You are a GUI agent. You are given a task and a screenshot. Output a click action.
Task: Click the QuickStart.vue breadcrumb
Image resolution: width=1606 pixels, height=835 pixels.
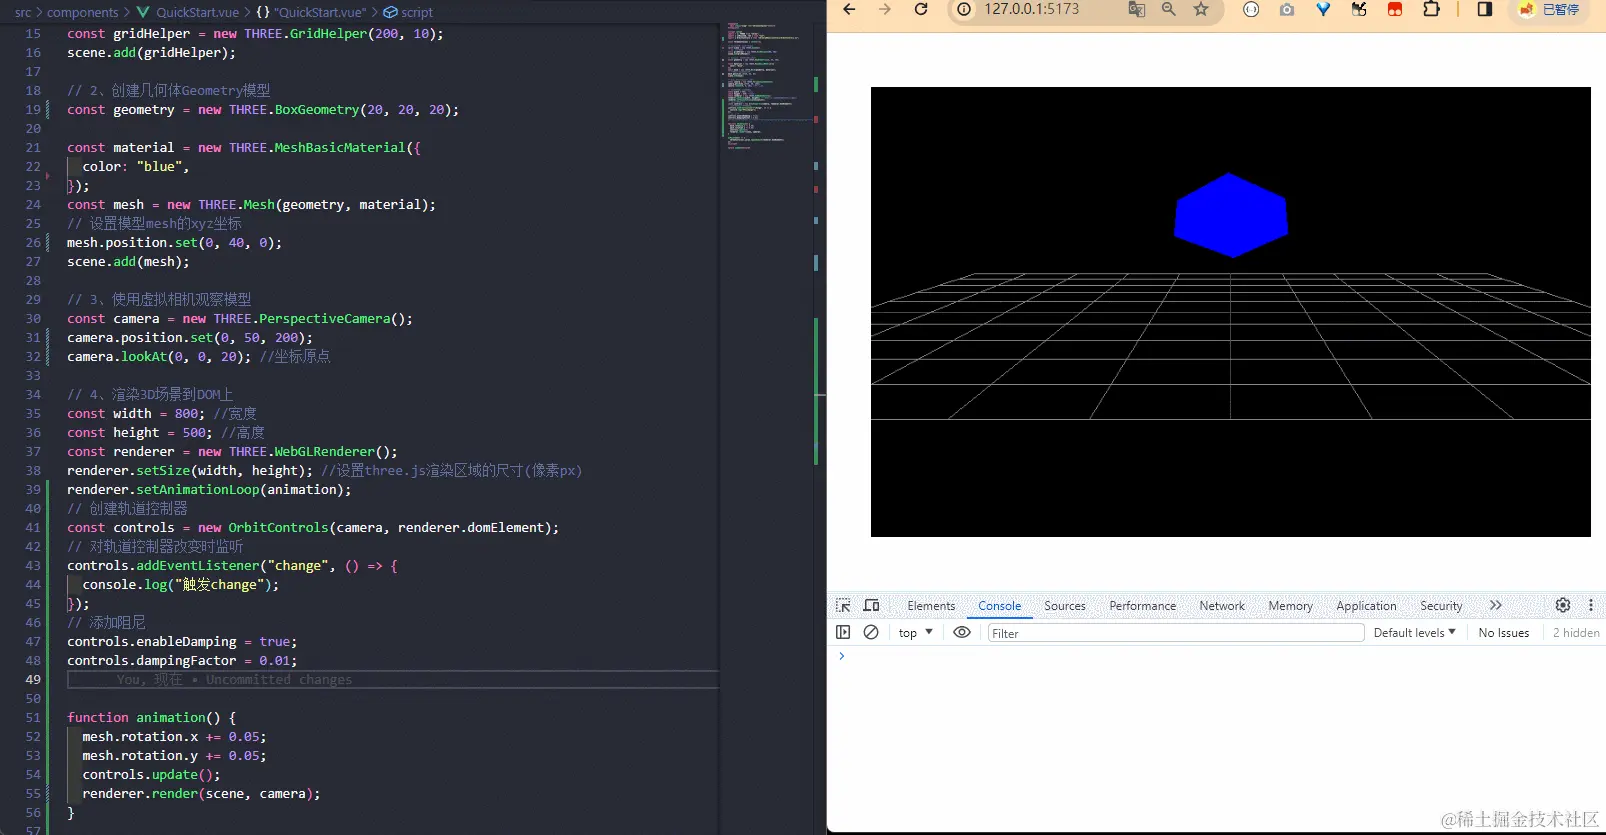(197, 12)
